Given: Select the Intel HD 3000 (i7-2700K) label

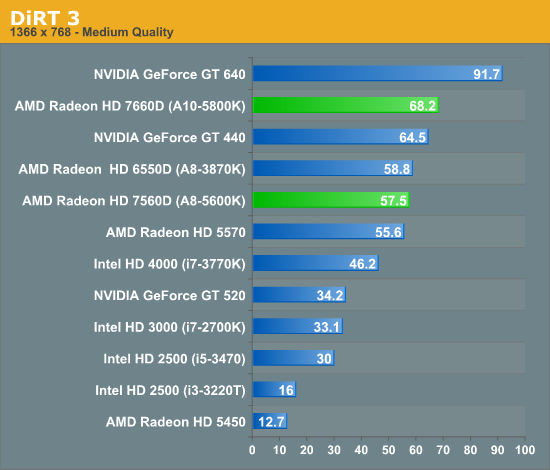Looking at the screenshot, I should coord(170,327).
